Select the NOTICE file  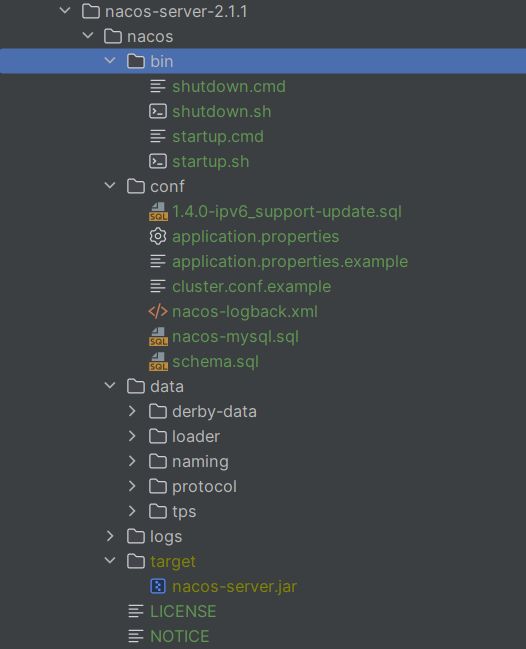[180, 636]
